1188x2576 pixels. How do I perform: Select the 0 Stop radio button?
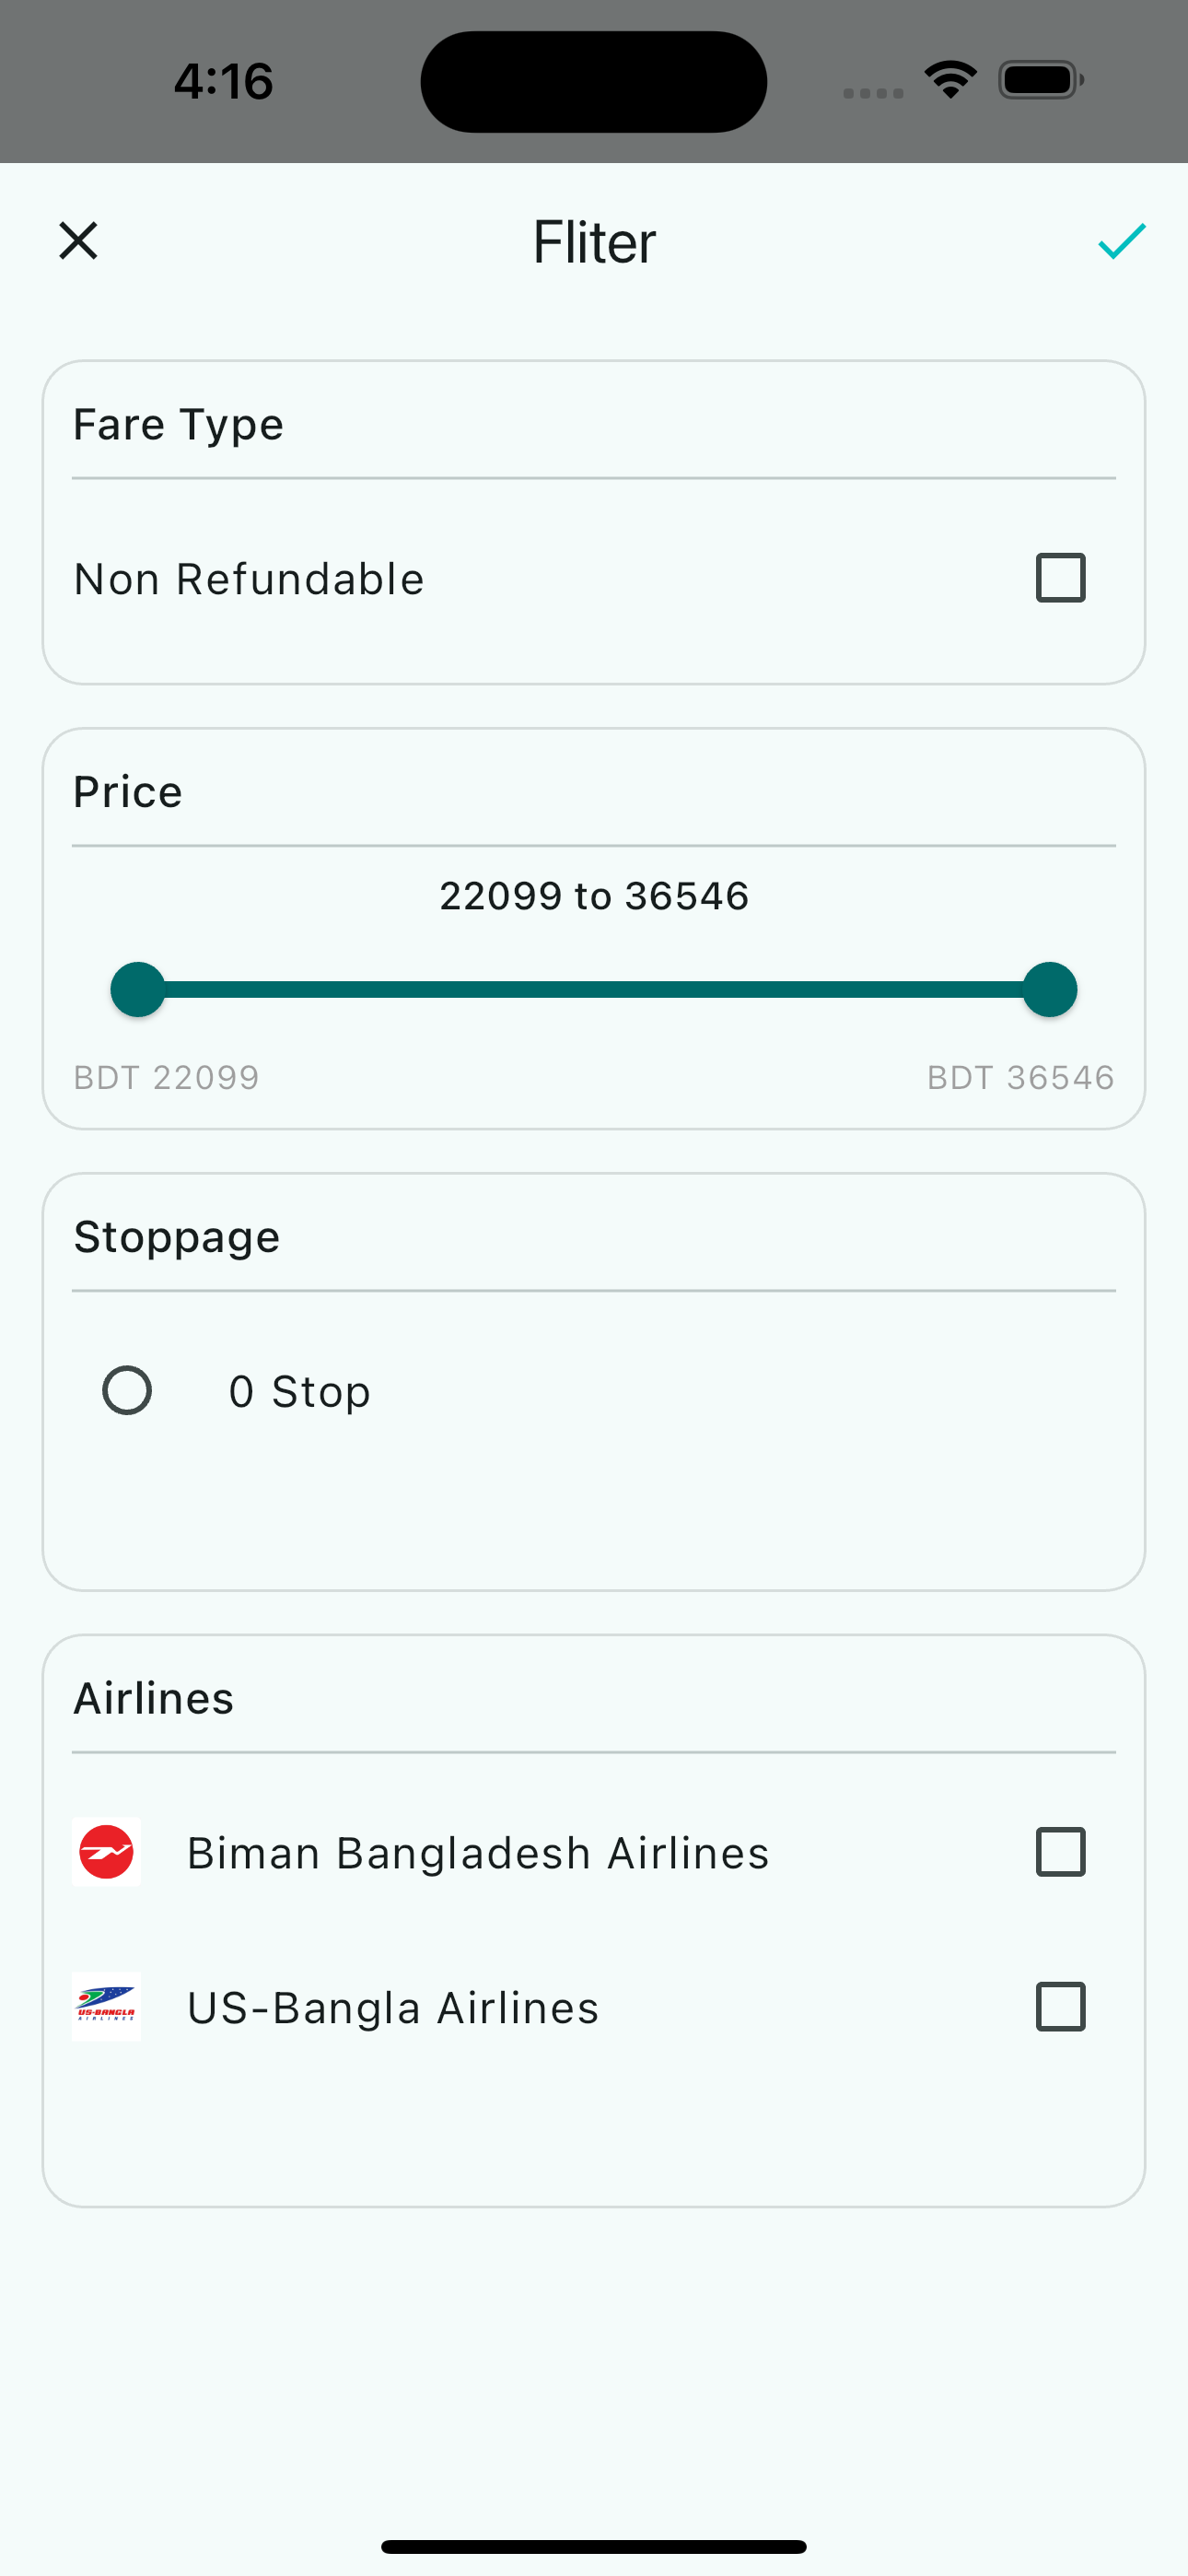[127, 1390]
